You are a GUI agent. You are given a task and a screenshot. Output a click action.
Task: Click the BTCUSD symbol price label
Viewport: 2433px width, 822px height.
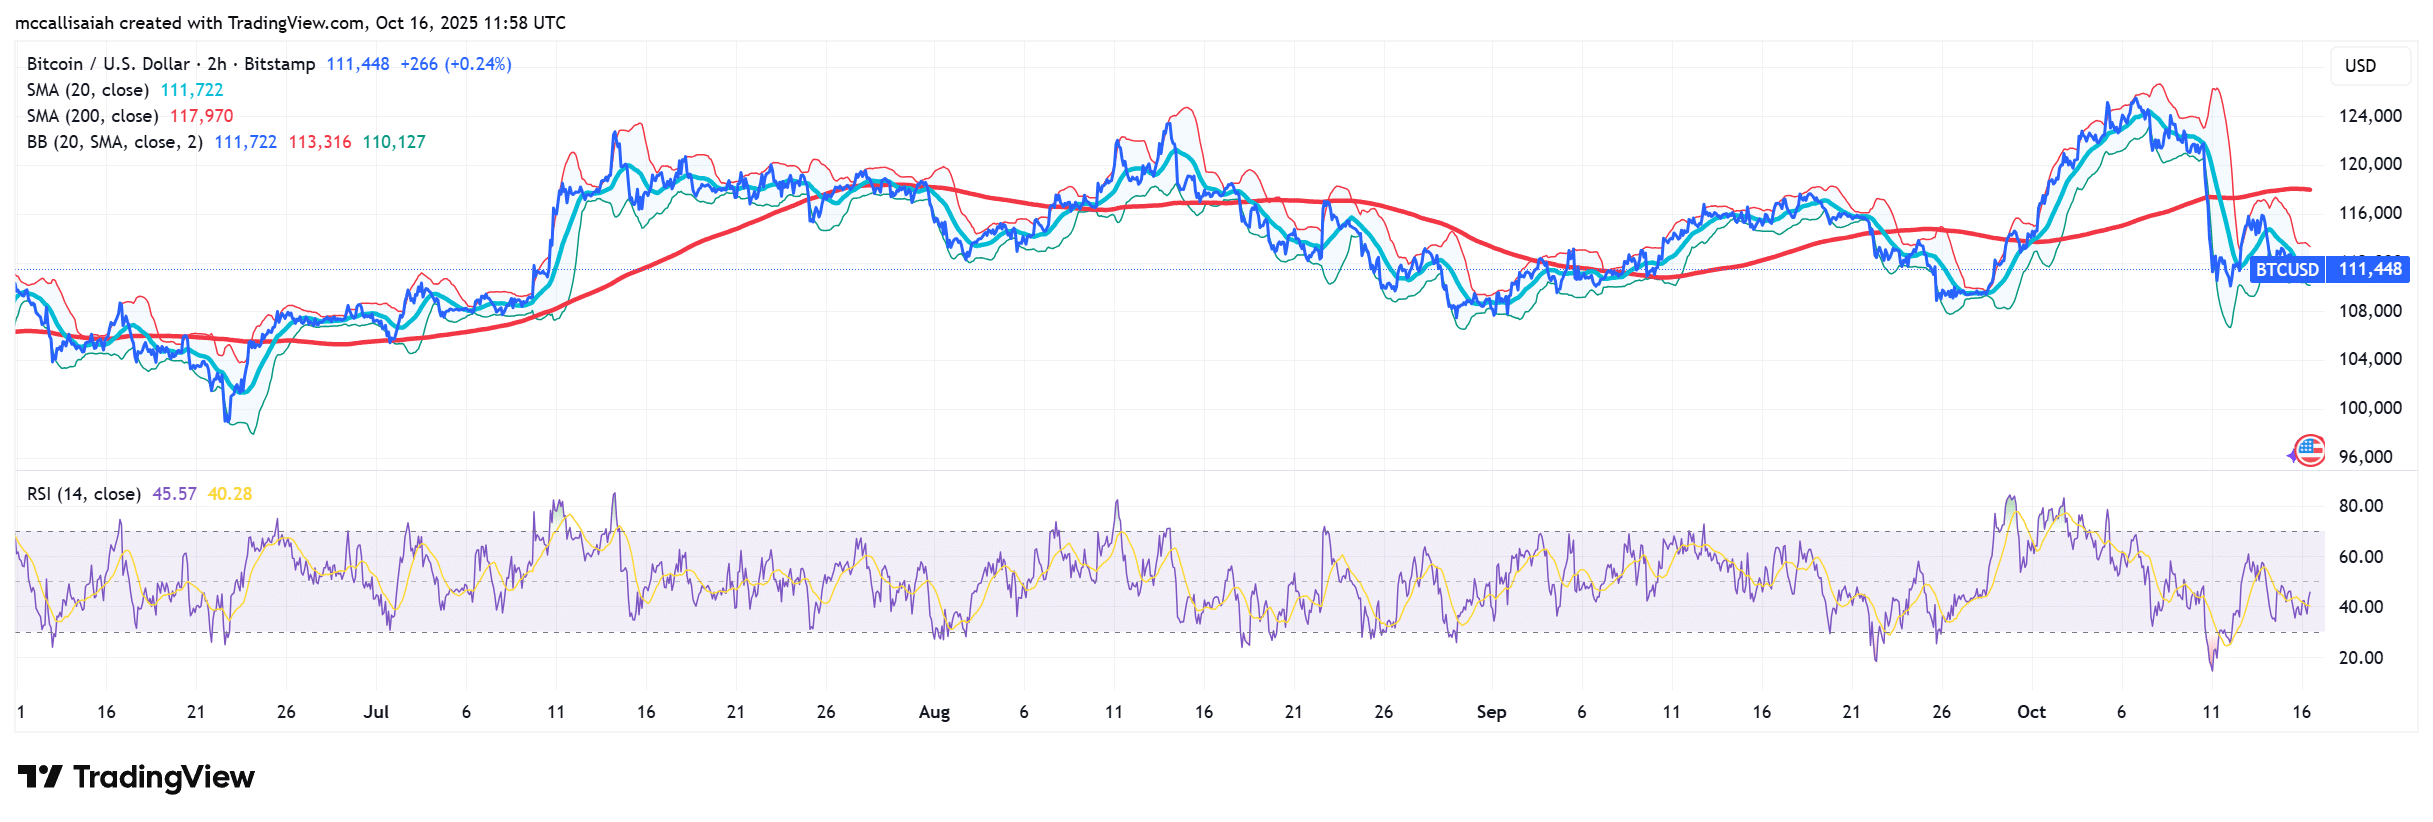(x=2286, y=270)
